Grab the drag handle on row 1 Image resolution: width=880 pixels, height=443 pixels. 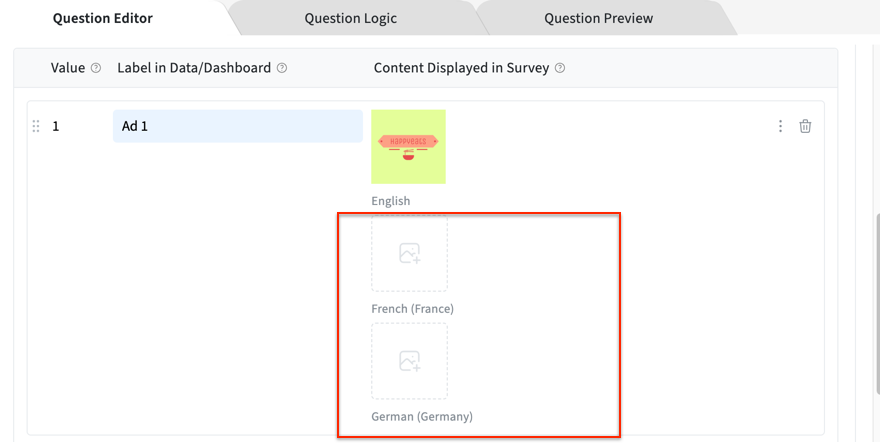pos(36,126)
